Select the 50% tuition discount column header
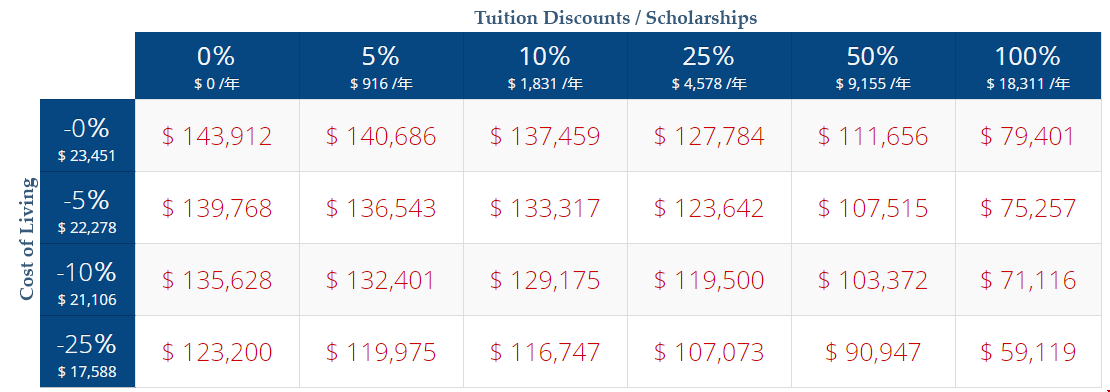Image resolution: width=1110 pixels, height=392 pixels. [x=874, y=66]
